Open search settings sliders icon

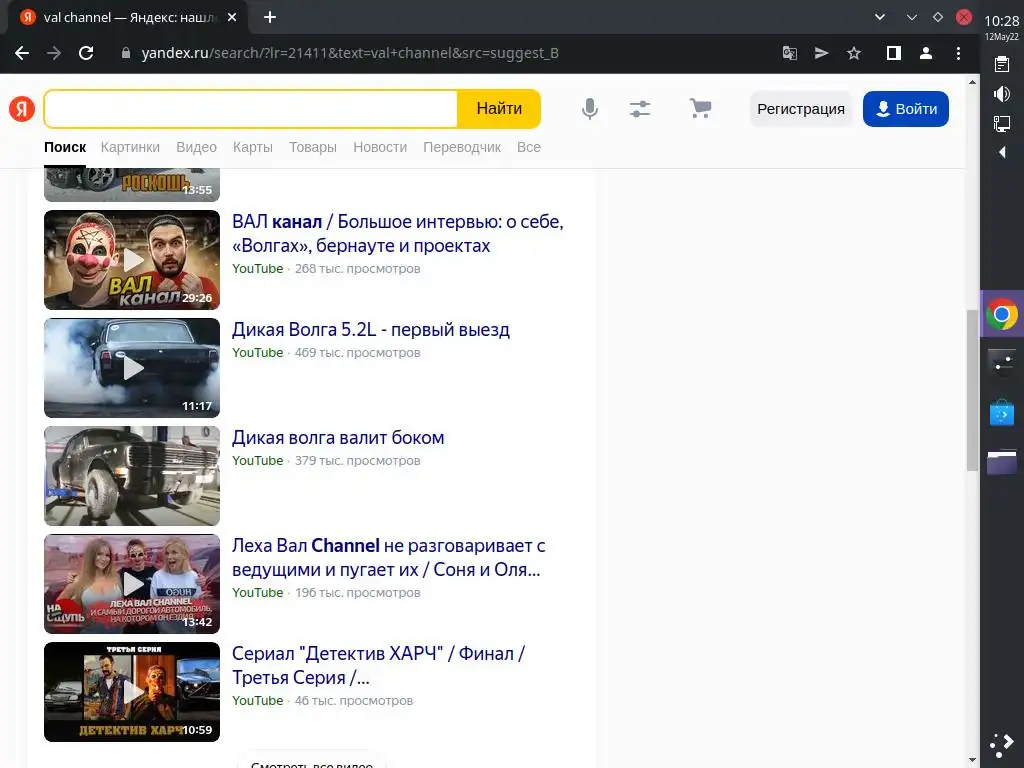(640, 108)
